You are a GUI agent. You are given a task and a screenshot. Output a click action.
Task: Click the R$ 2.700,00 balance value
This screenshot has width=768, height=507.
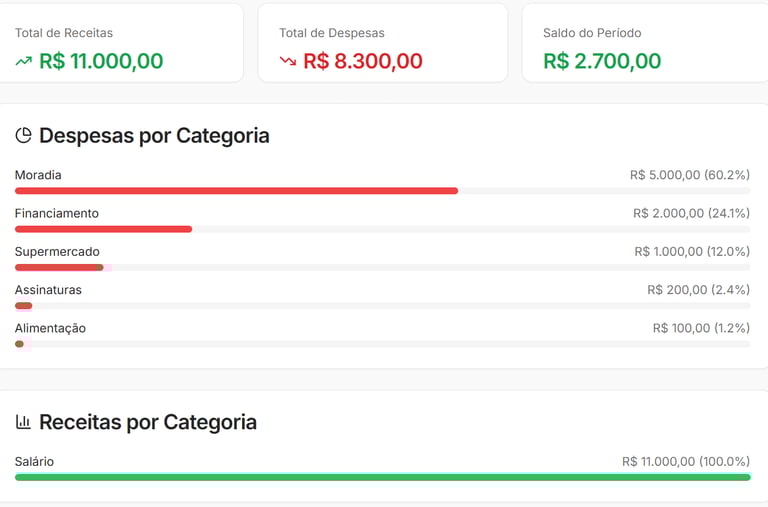[x=602, y=61]
